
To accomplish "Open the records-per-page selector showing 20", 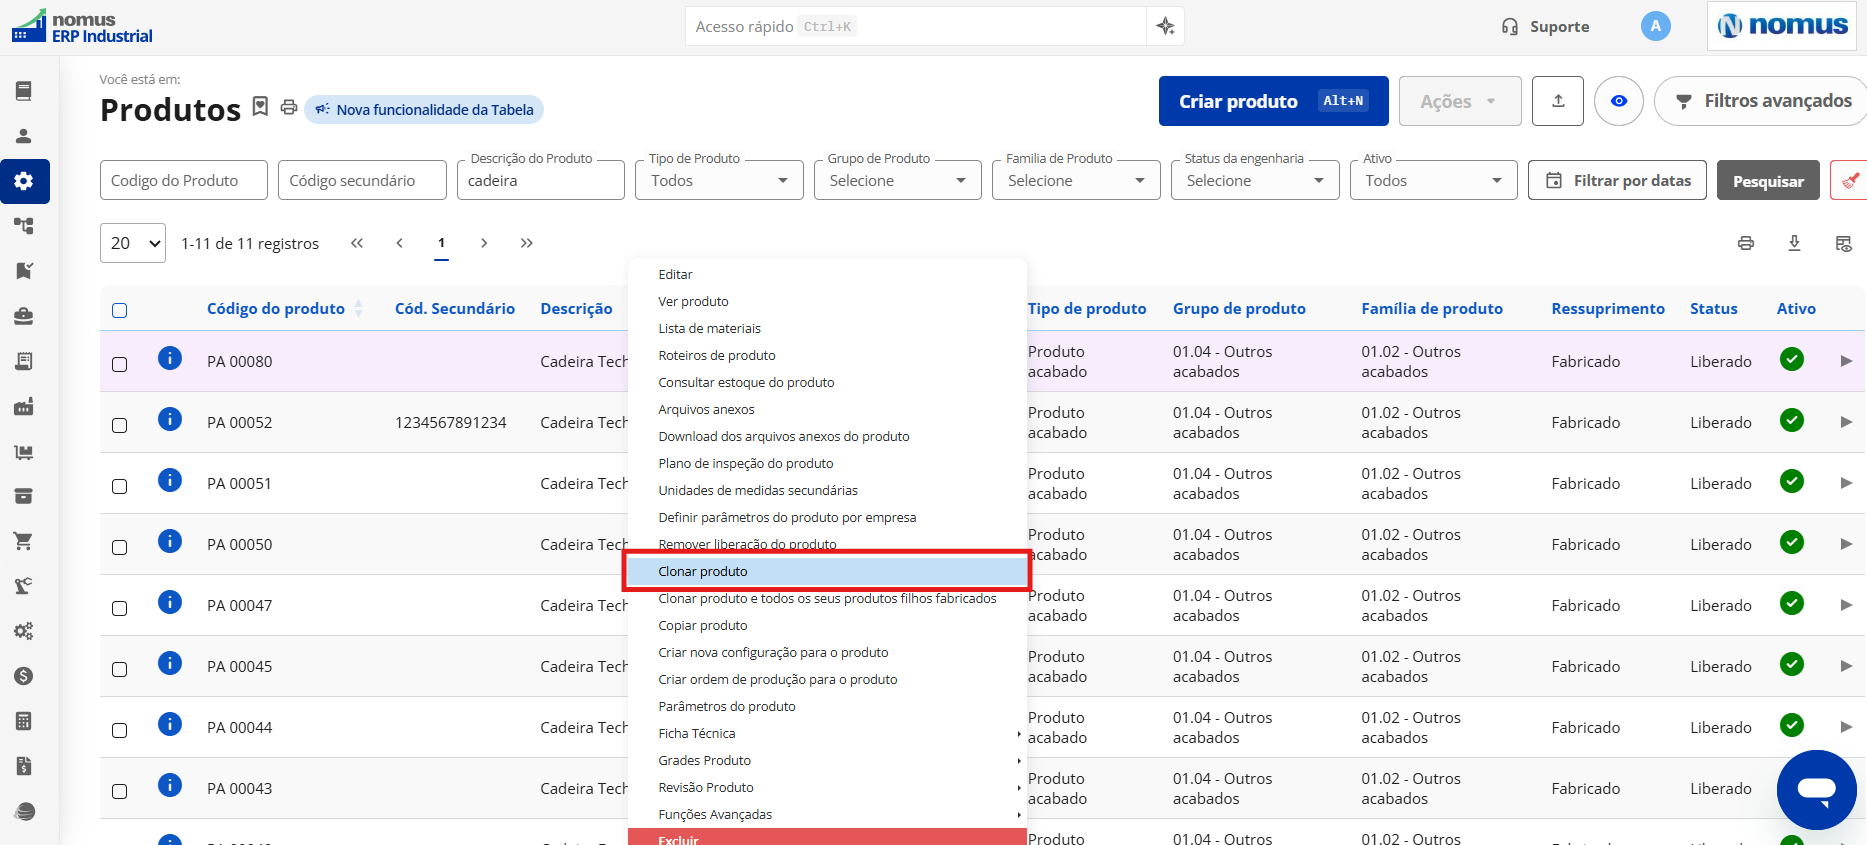I will click(x=133, y=243).
